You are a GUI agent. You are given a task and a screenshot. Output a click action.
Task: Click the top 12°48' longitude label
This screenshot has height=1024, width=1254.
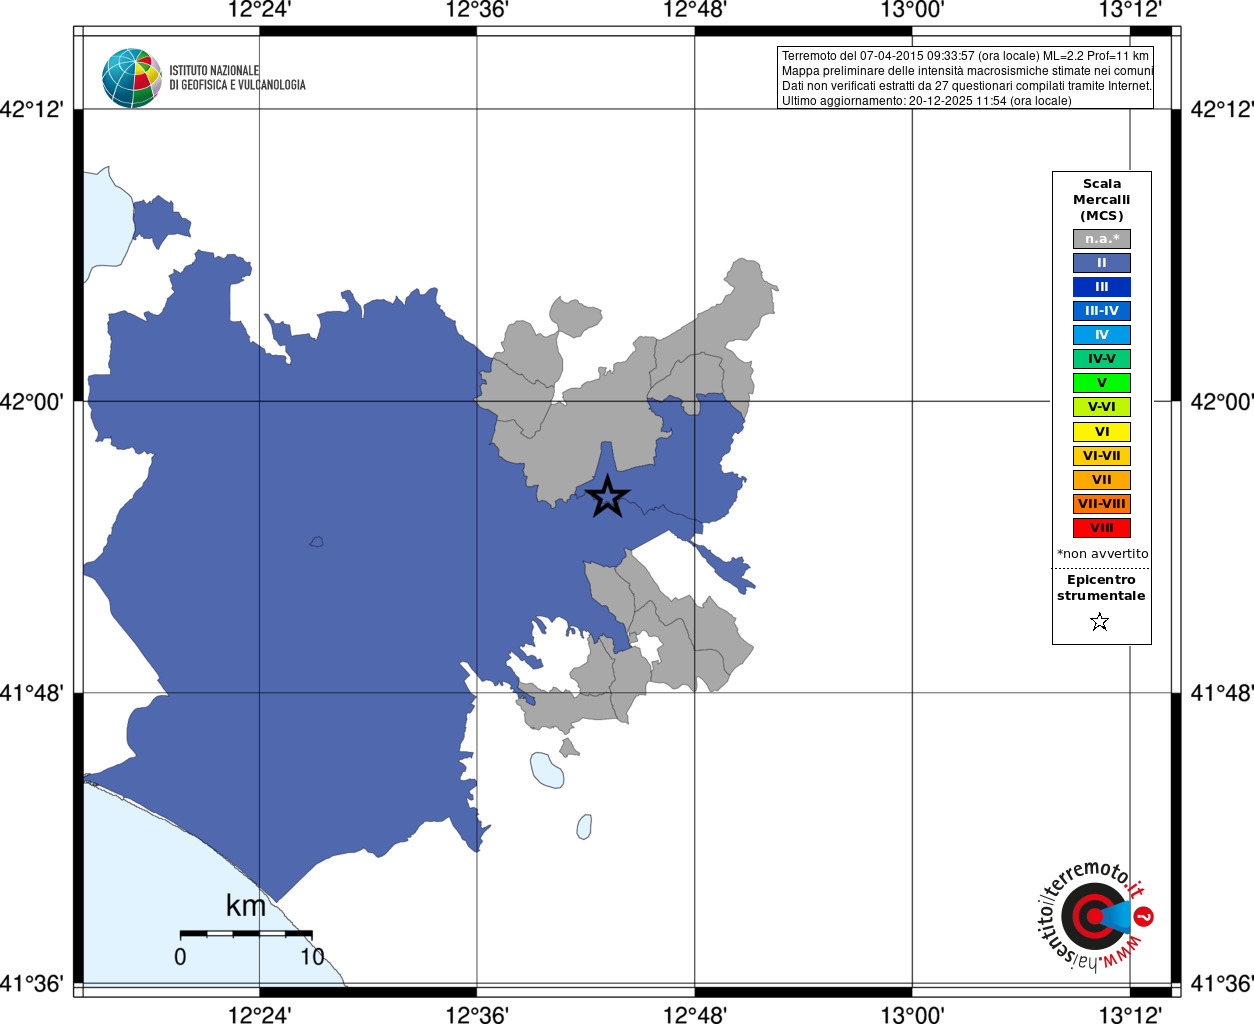[x=695, y=10]
